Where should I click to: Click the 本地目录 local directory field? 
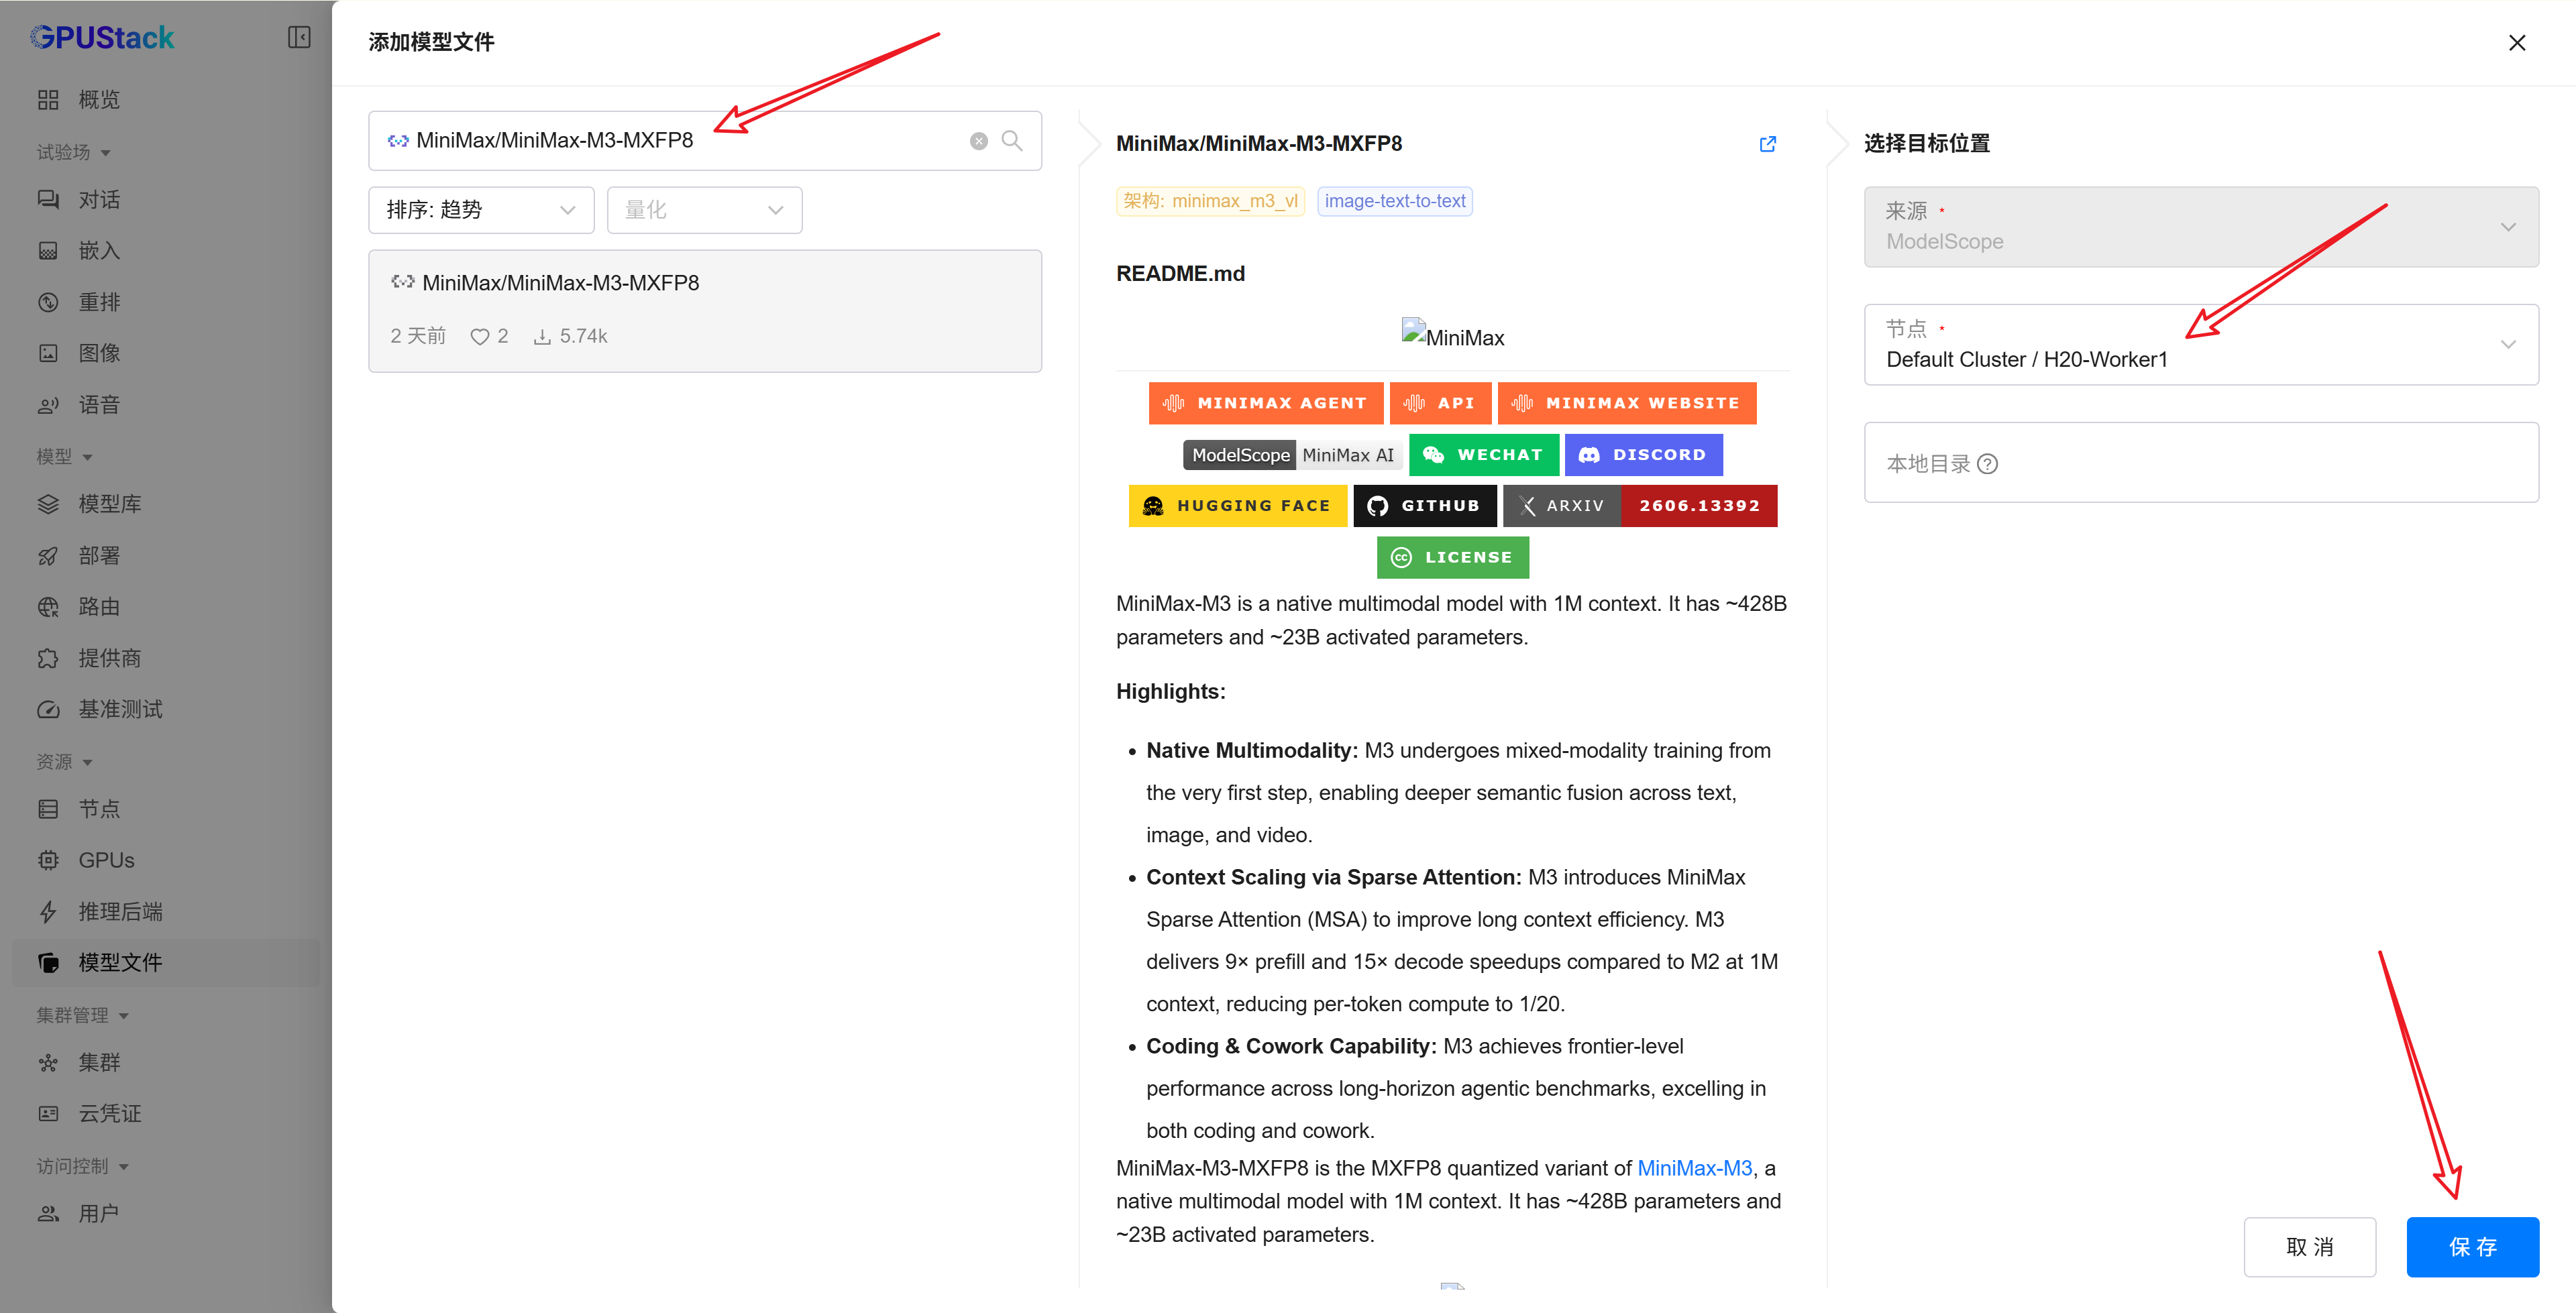[2201, 463]
